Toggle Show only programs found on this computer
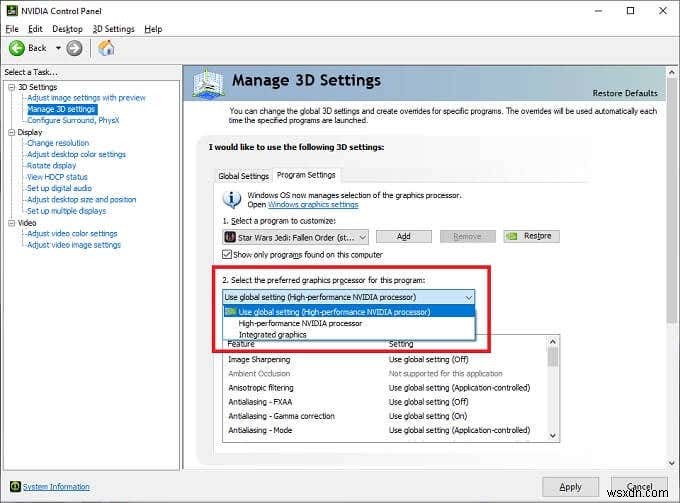This screenshot has width=680, height=503. tap(227, 255)
